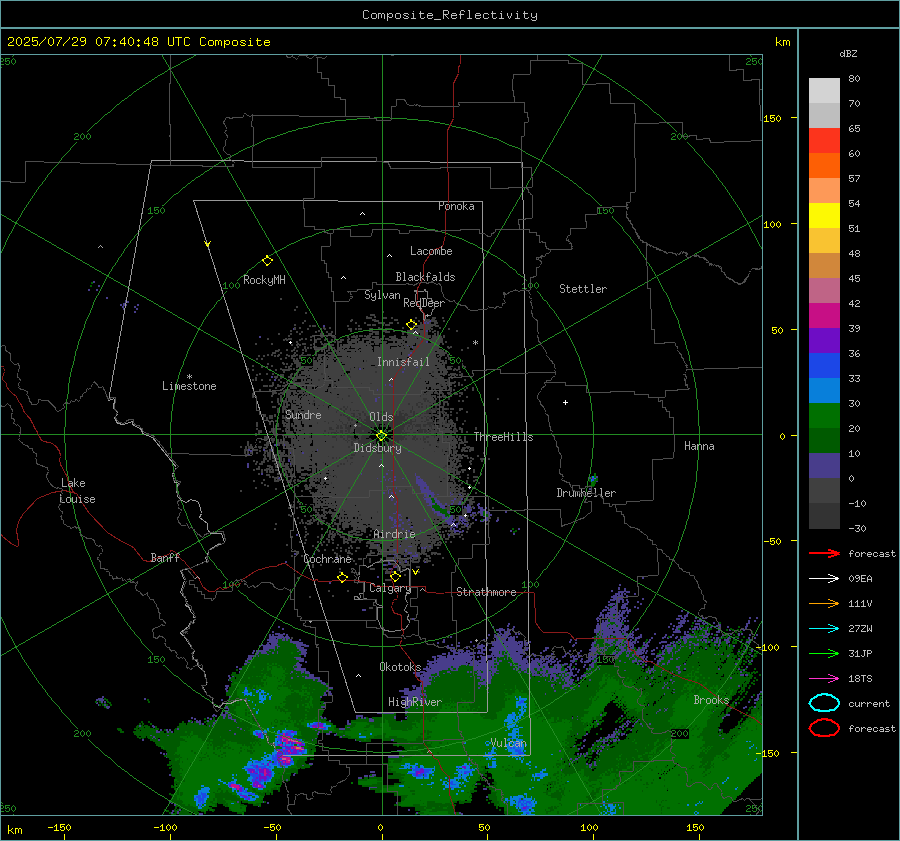Click the RedDeer city label
The image size is (900, 841).
(424, 303)
